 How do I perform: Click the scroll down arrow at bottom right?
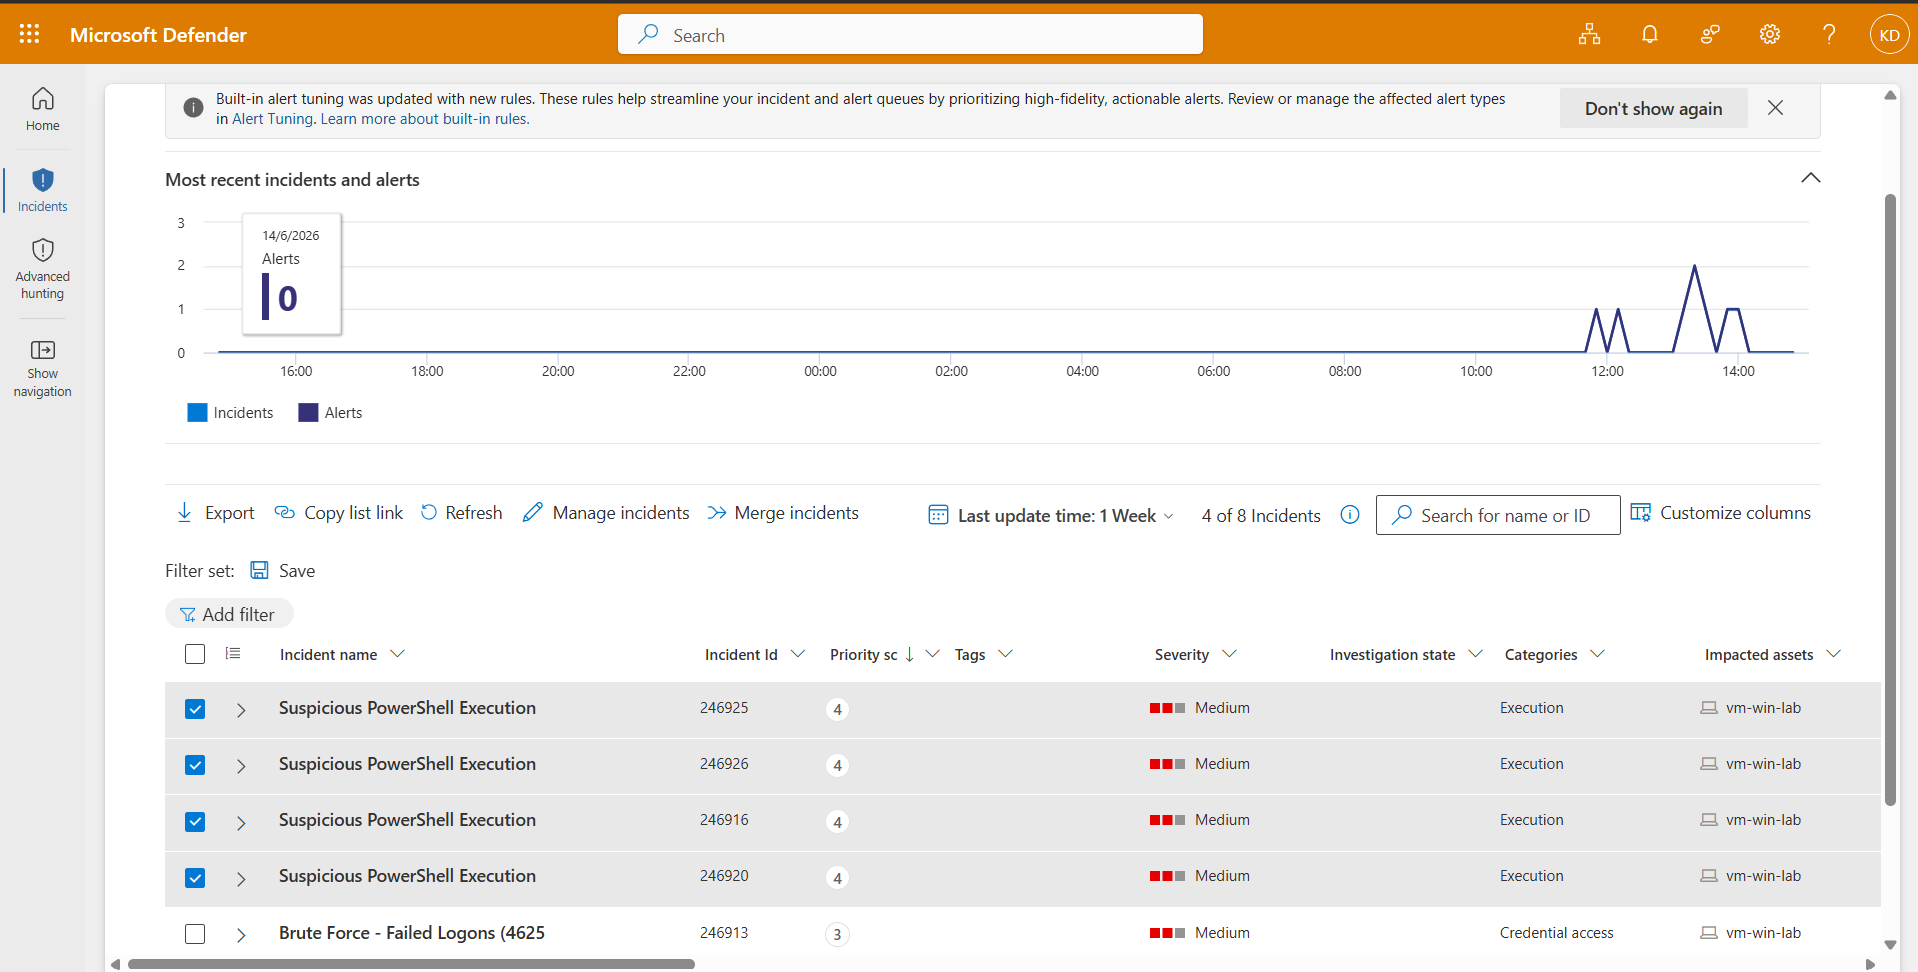[x=1890, y=944]
